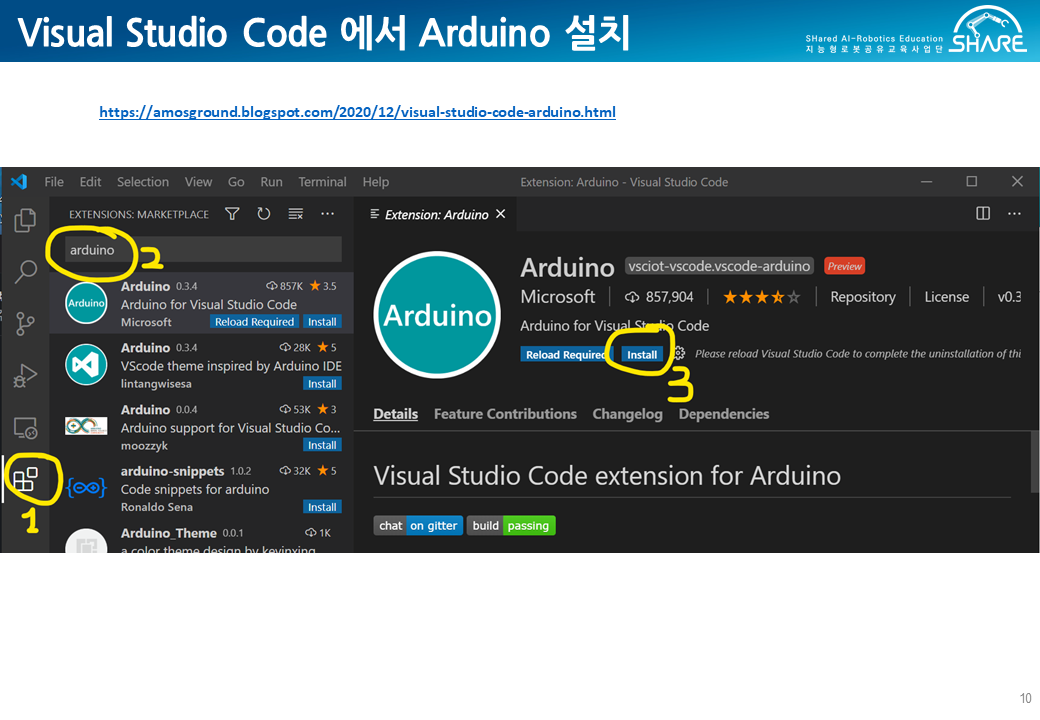This screenshot has width=1040, height=720.
Task: Switch to the Dependencies tab
Action: pyautogui.click(x=724, y=414)
